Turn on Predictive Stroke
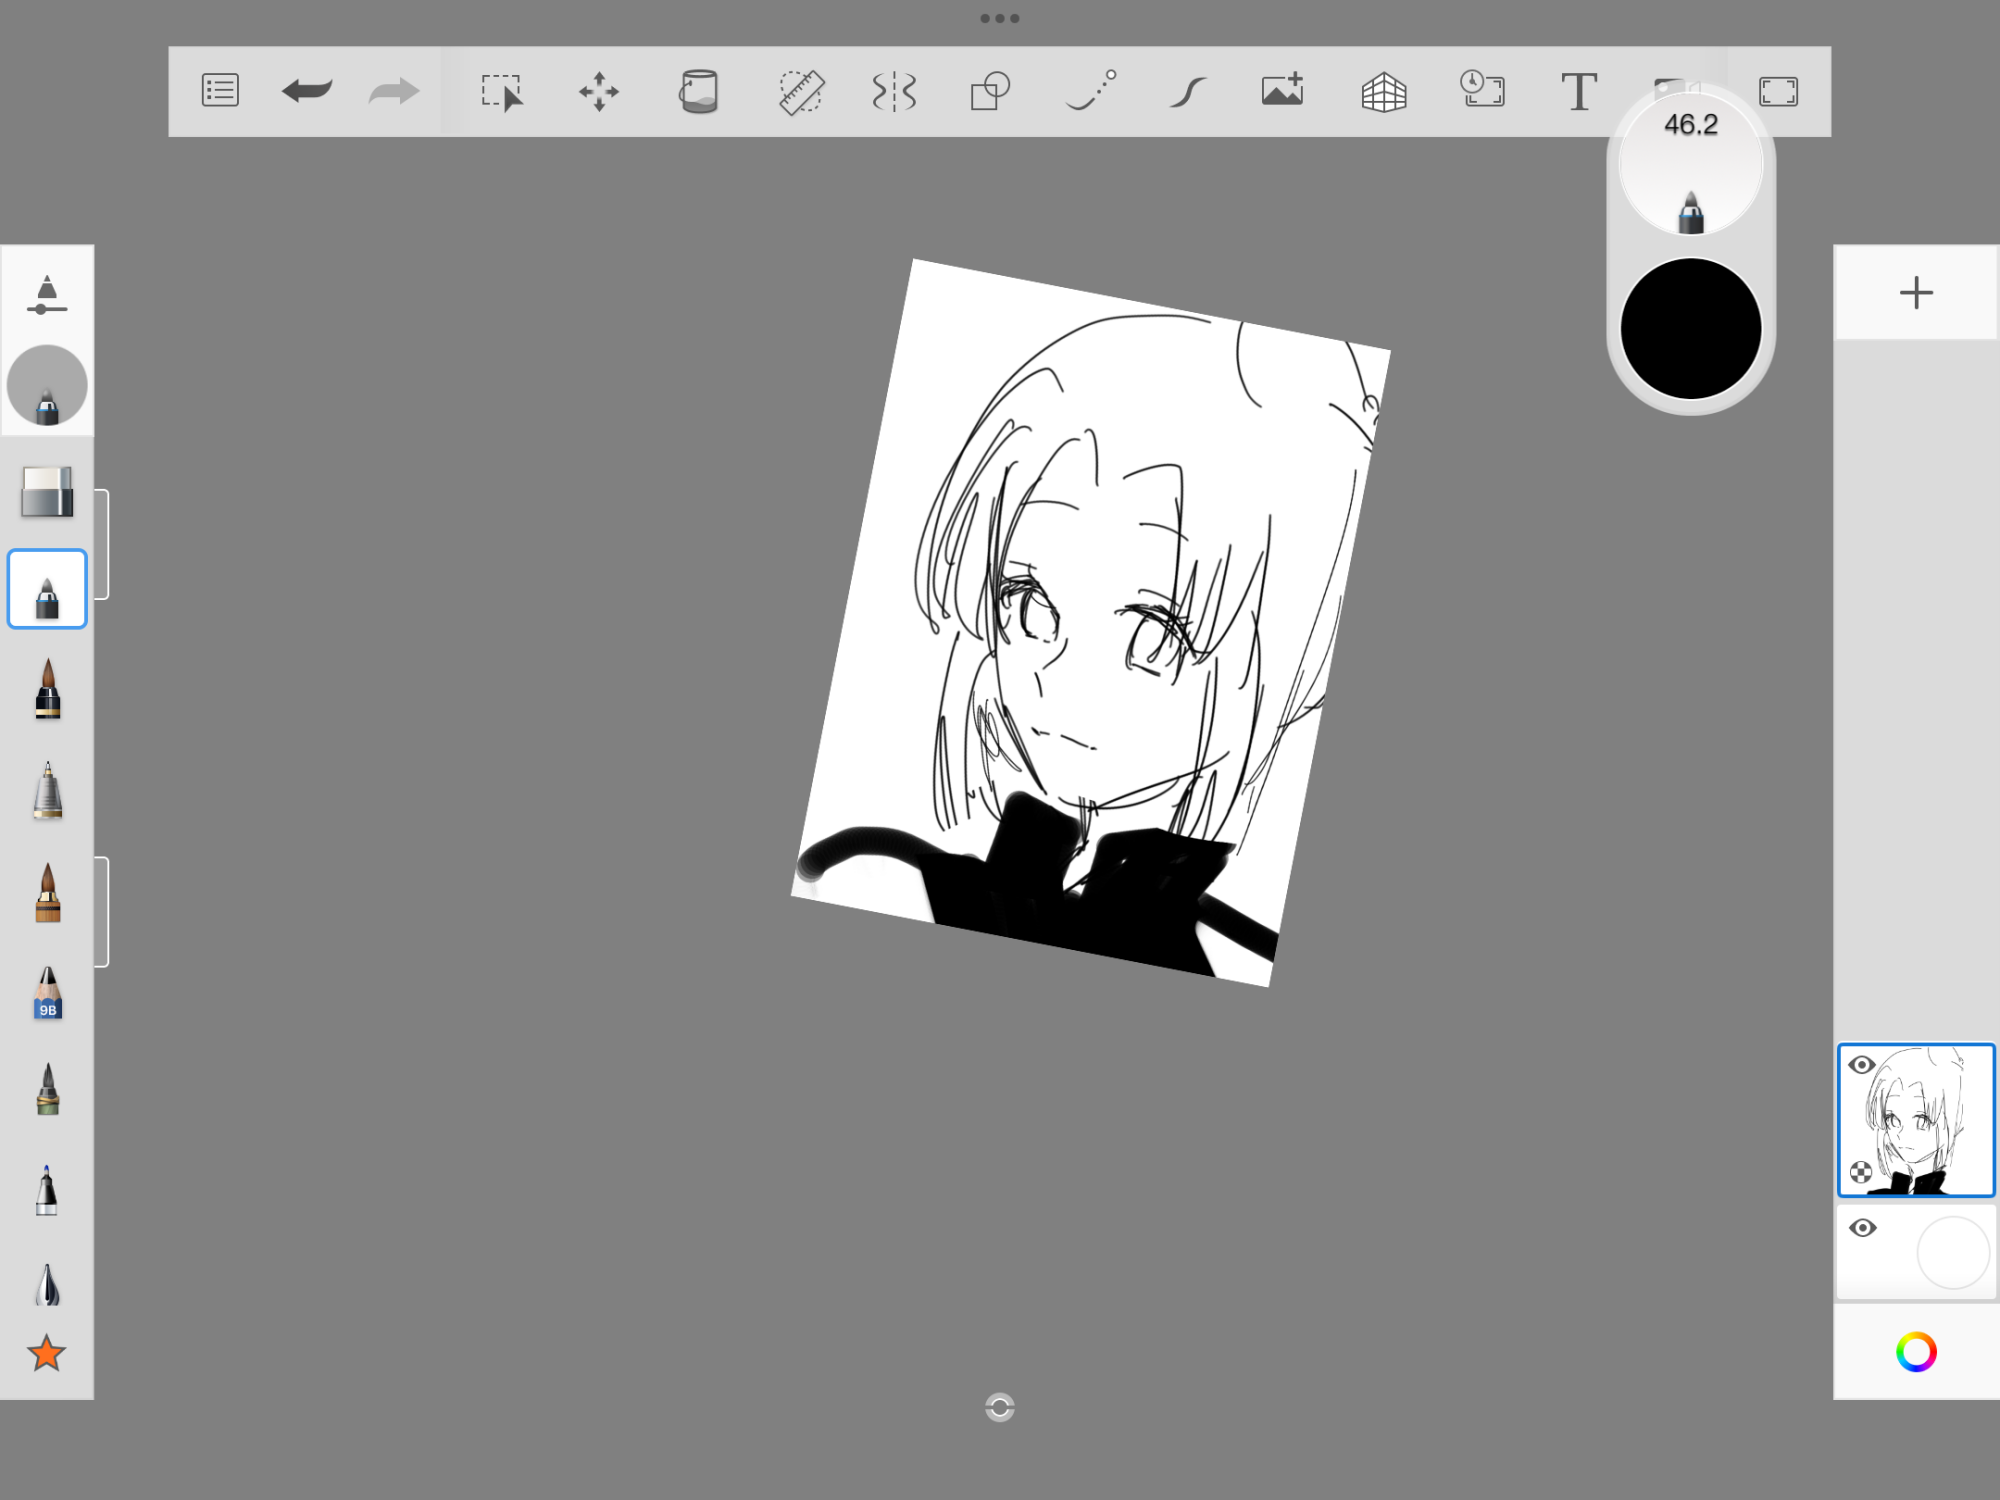Image resolution: width=2000 pixels, height=1500 pixels. (x=1186, y=92)
